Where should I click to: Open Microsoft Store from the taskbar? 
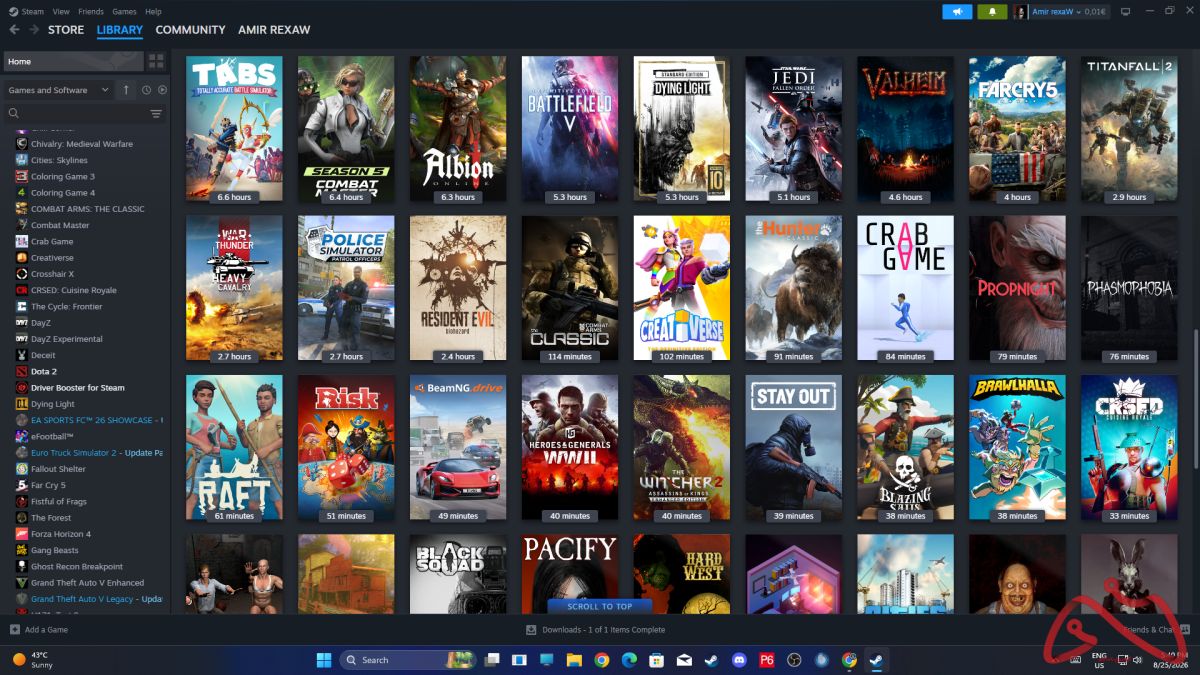pos(656,660)
